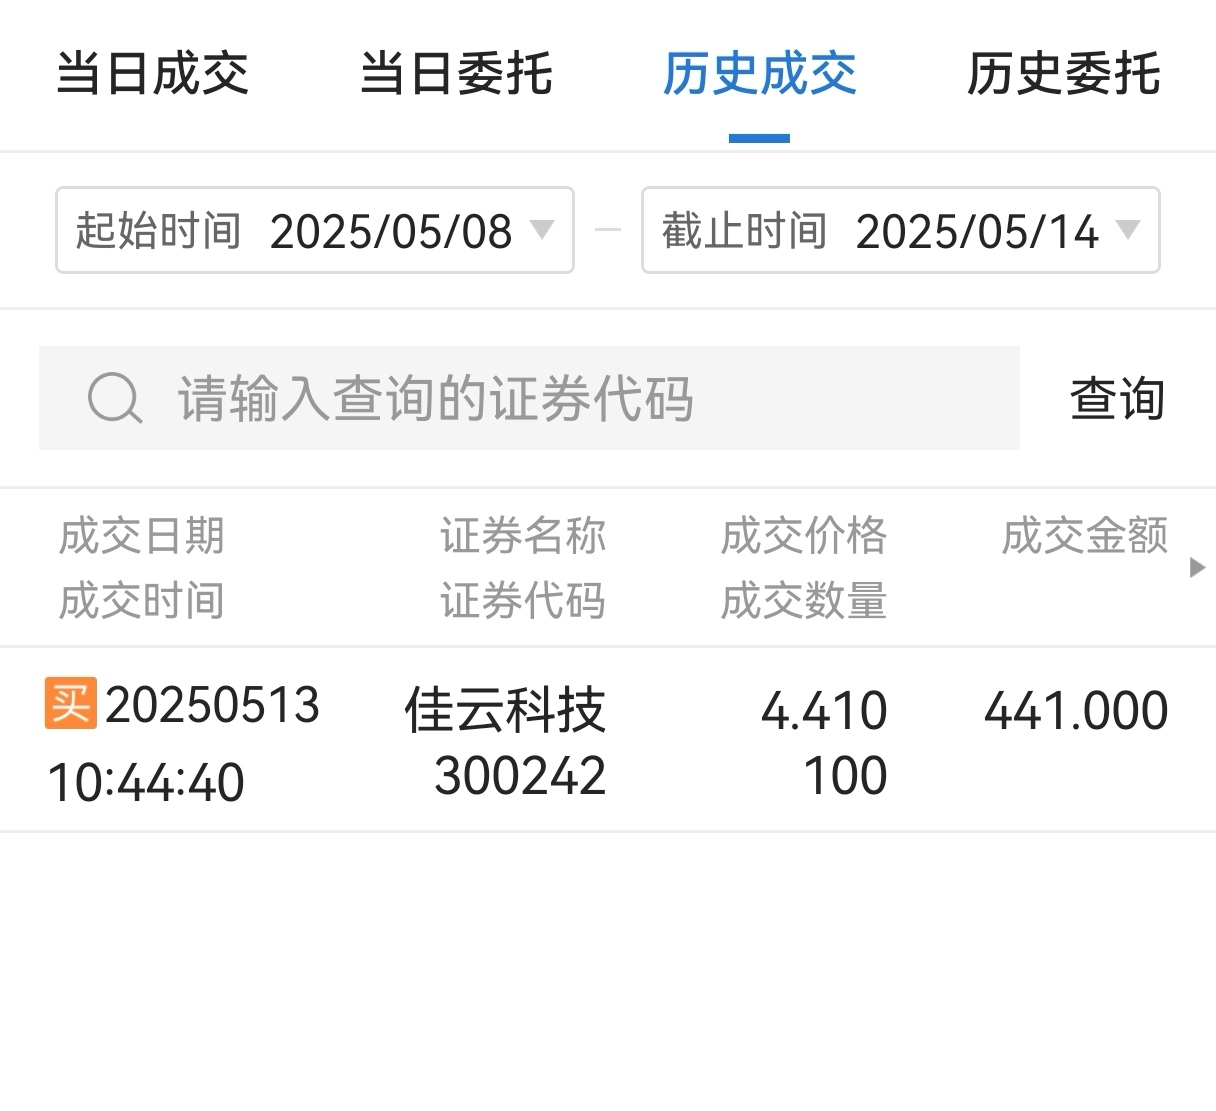Screen dimensions: 1216x1111
Task: Click the 证券代码 column header
Action: pos(523,601)
